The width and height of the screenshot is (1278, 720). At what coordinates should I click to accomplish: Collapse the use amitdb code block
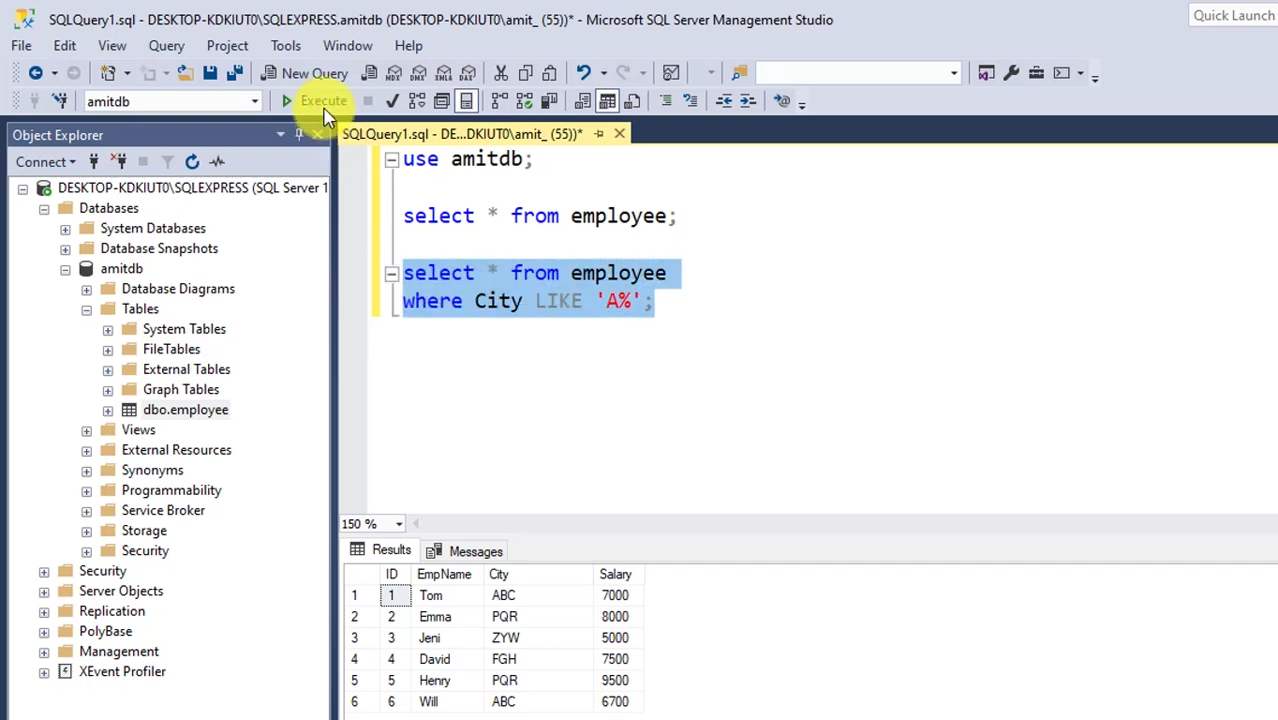(x=391, y=159)
